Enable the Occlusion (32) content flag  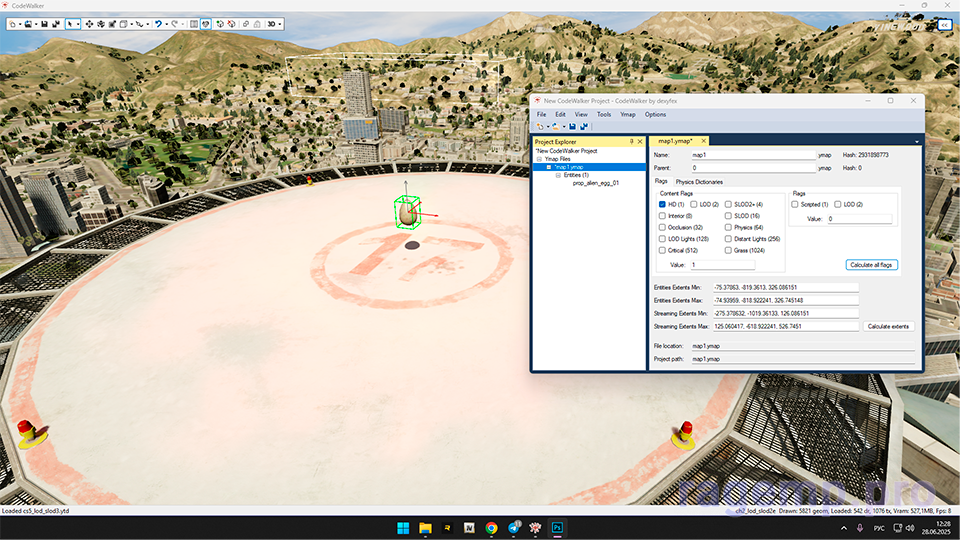pos(662,227)
